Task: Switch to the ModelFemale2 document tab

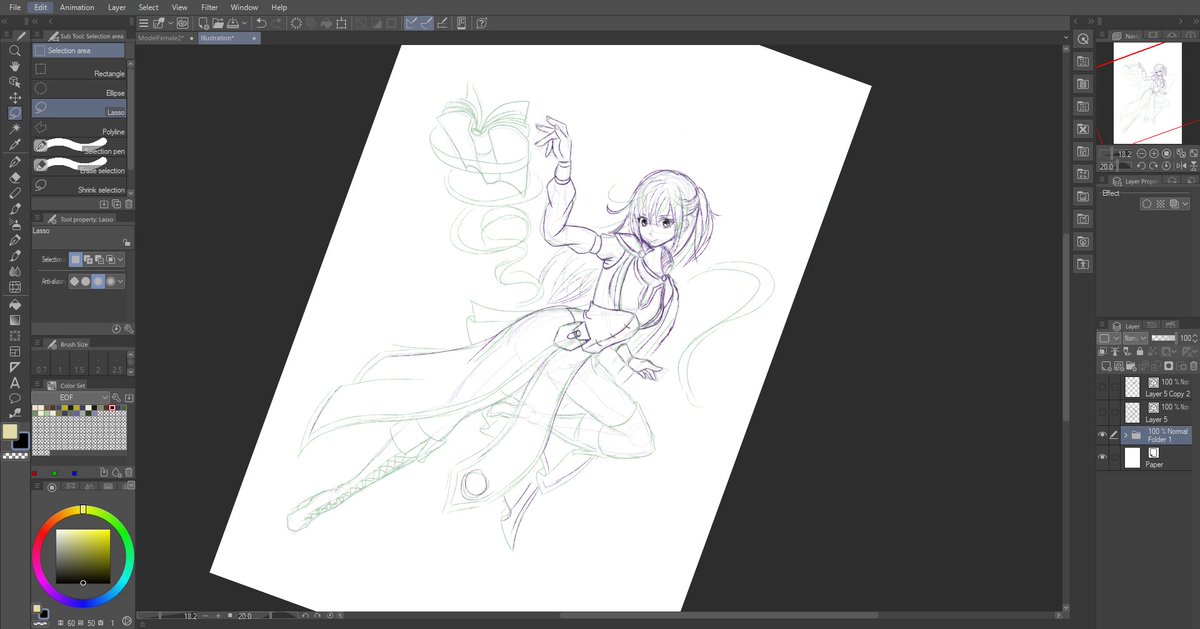Action: (x=163, y=37)
